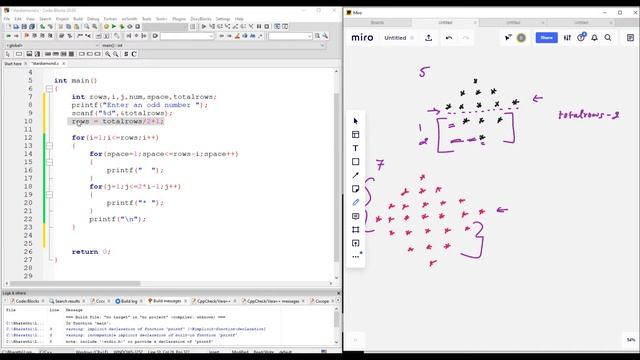Click the Open file icon in Code::Blocks
640x360 pixels.
(x=16, y=27)
